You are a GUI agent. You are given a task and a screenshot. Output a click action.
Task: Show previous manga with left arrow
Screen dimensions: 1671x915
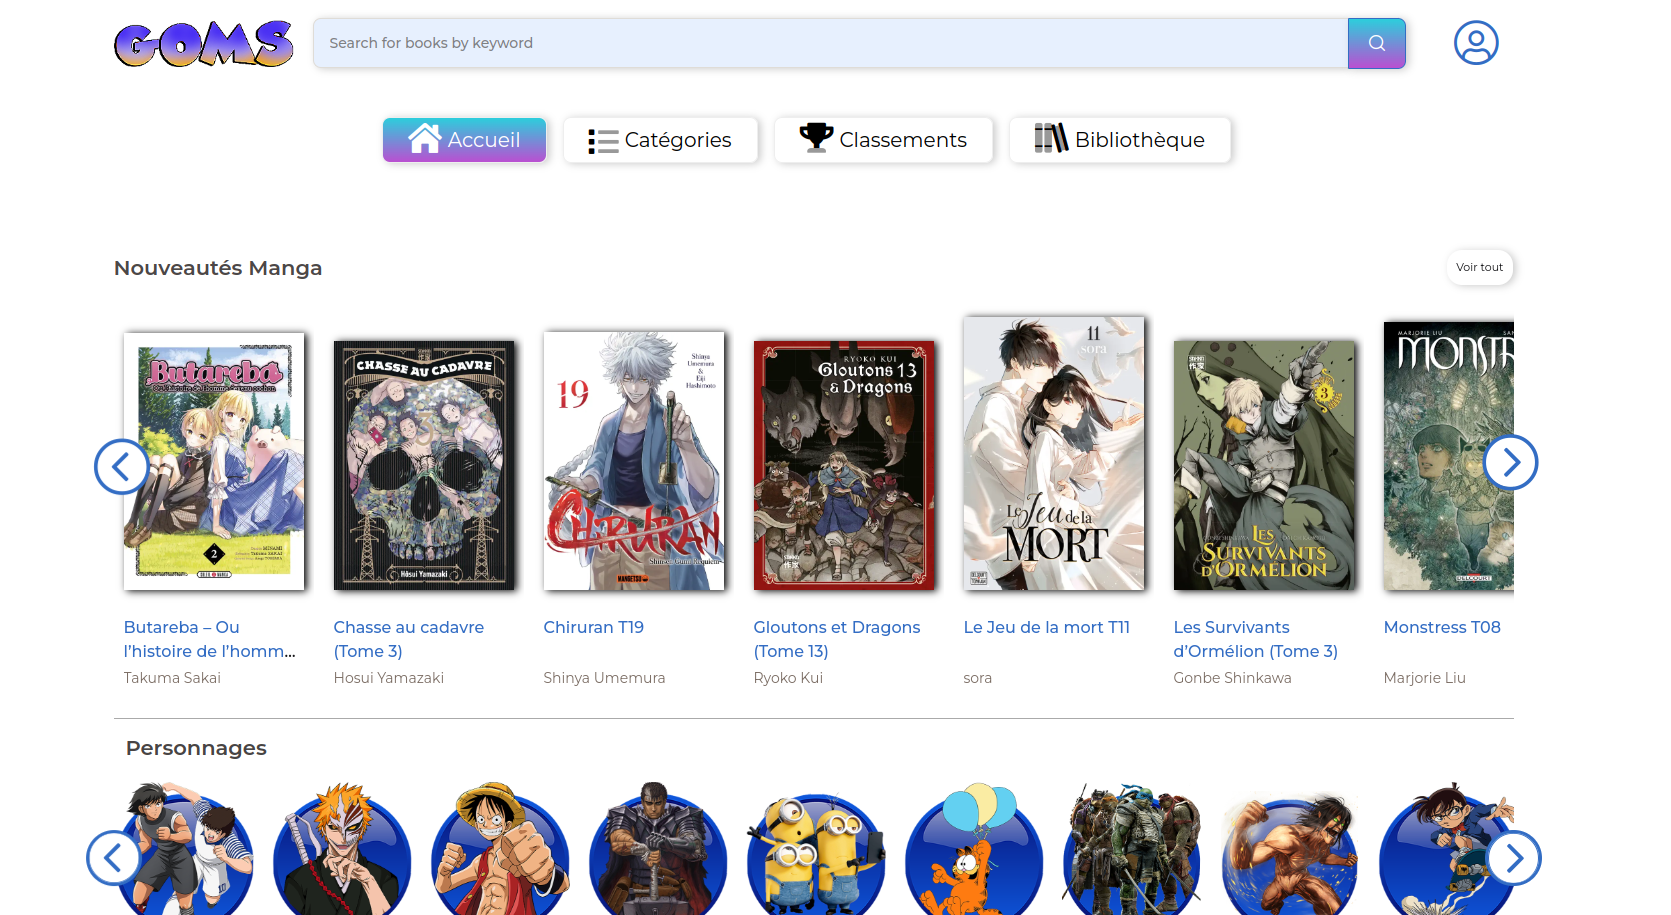click(122, 466)
